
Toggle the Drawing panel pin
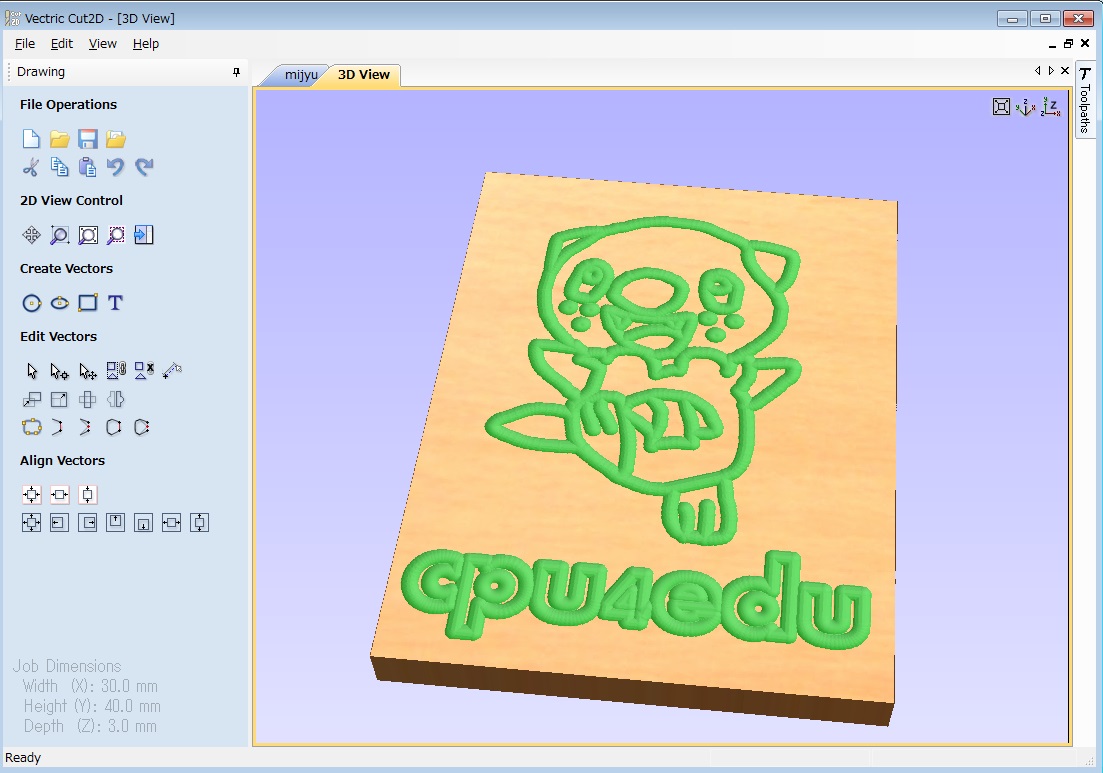236,72
